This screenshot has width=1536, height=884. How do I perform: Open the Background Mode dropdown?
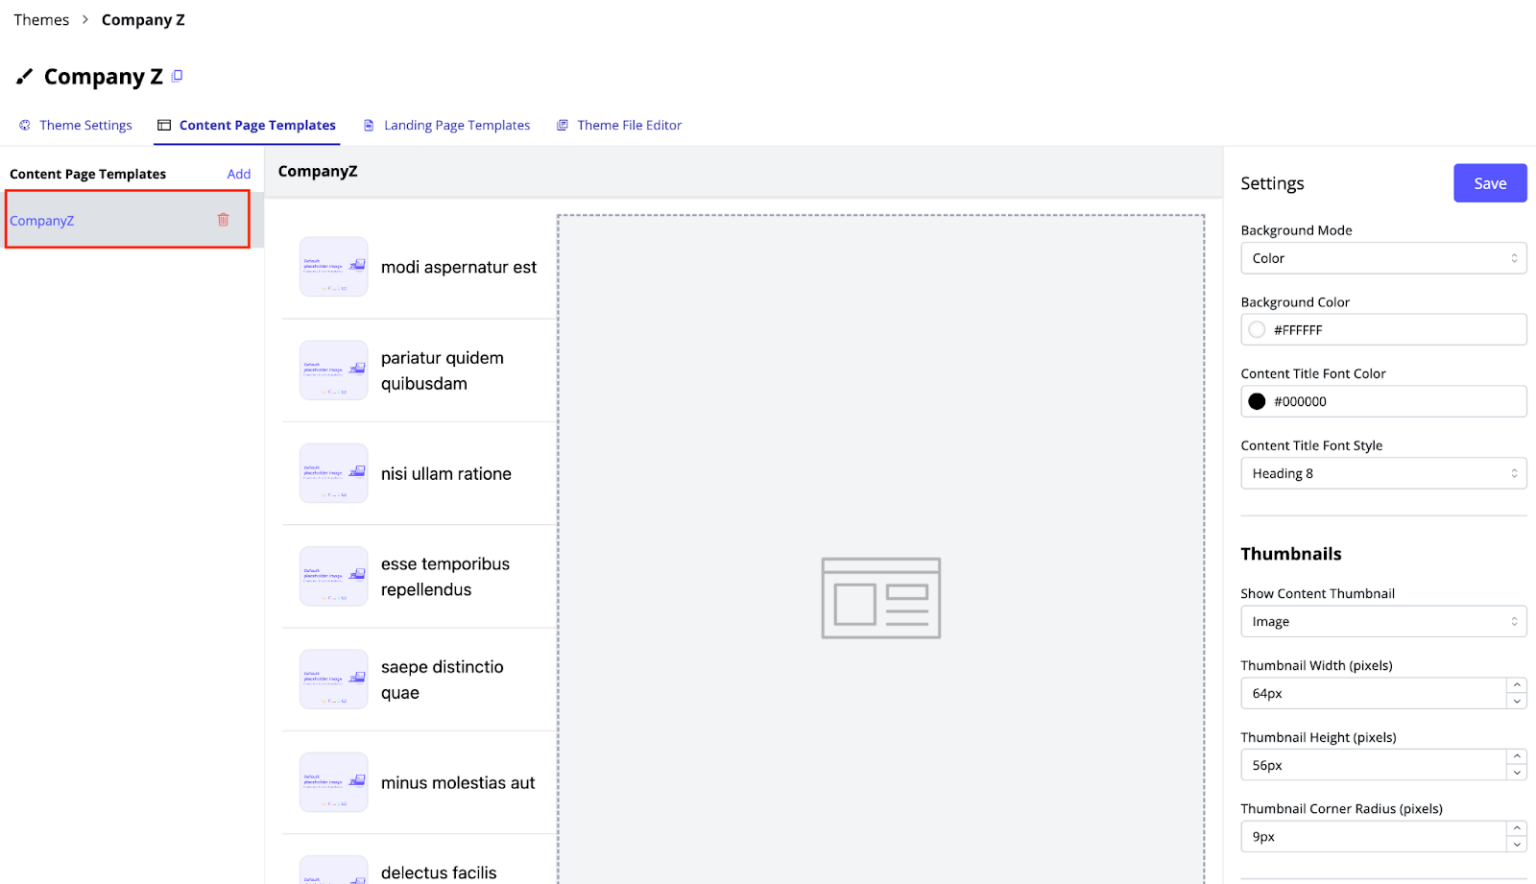(x=1383, y=258)
